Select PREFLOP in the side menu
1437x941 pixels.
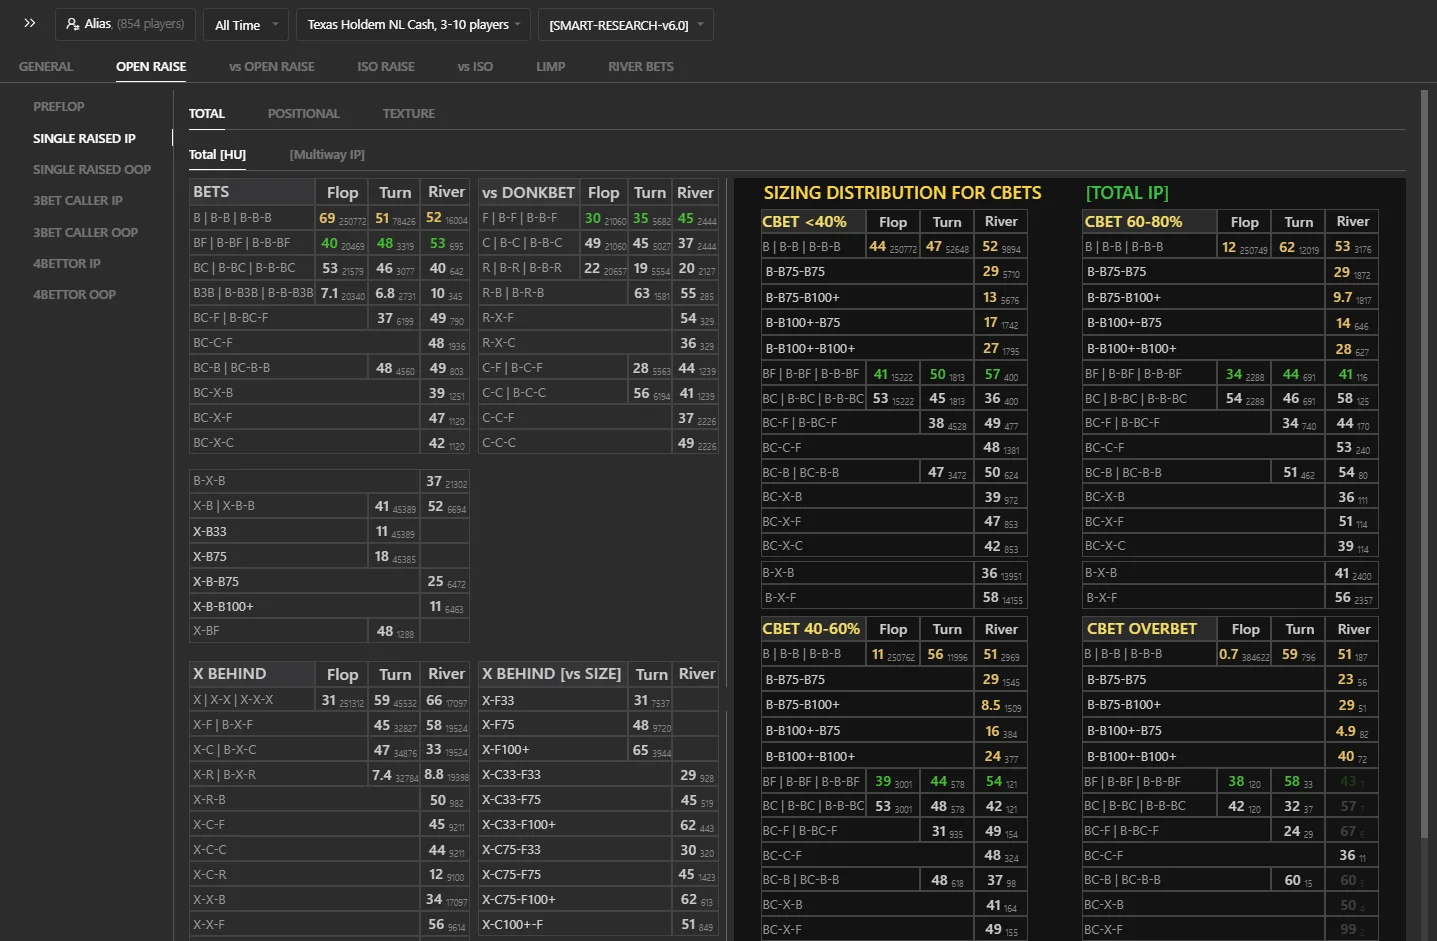(59, 107)
